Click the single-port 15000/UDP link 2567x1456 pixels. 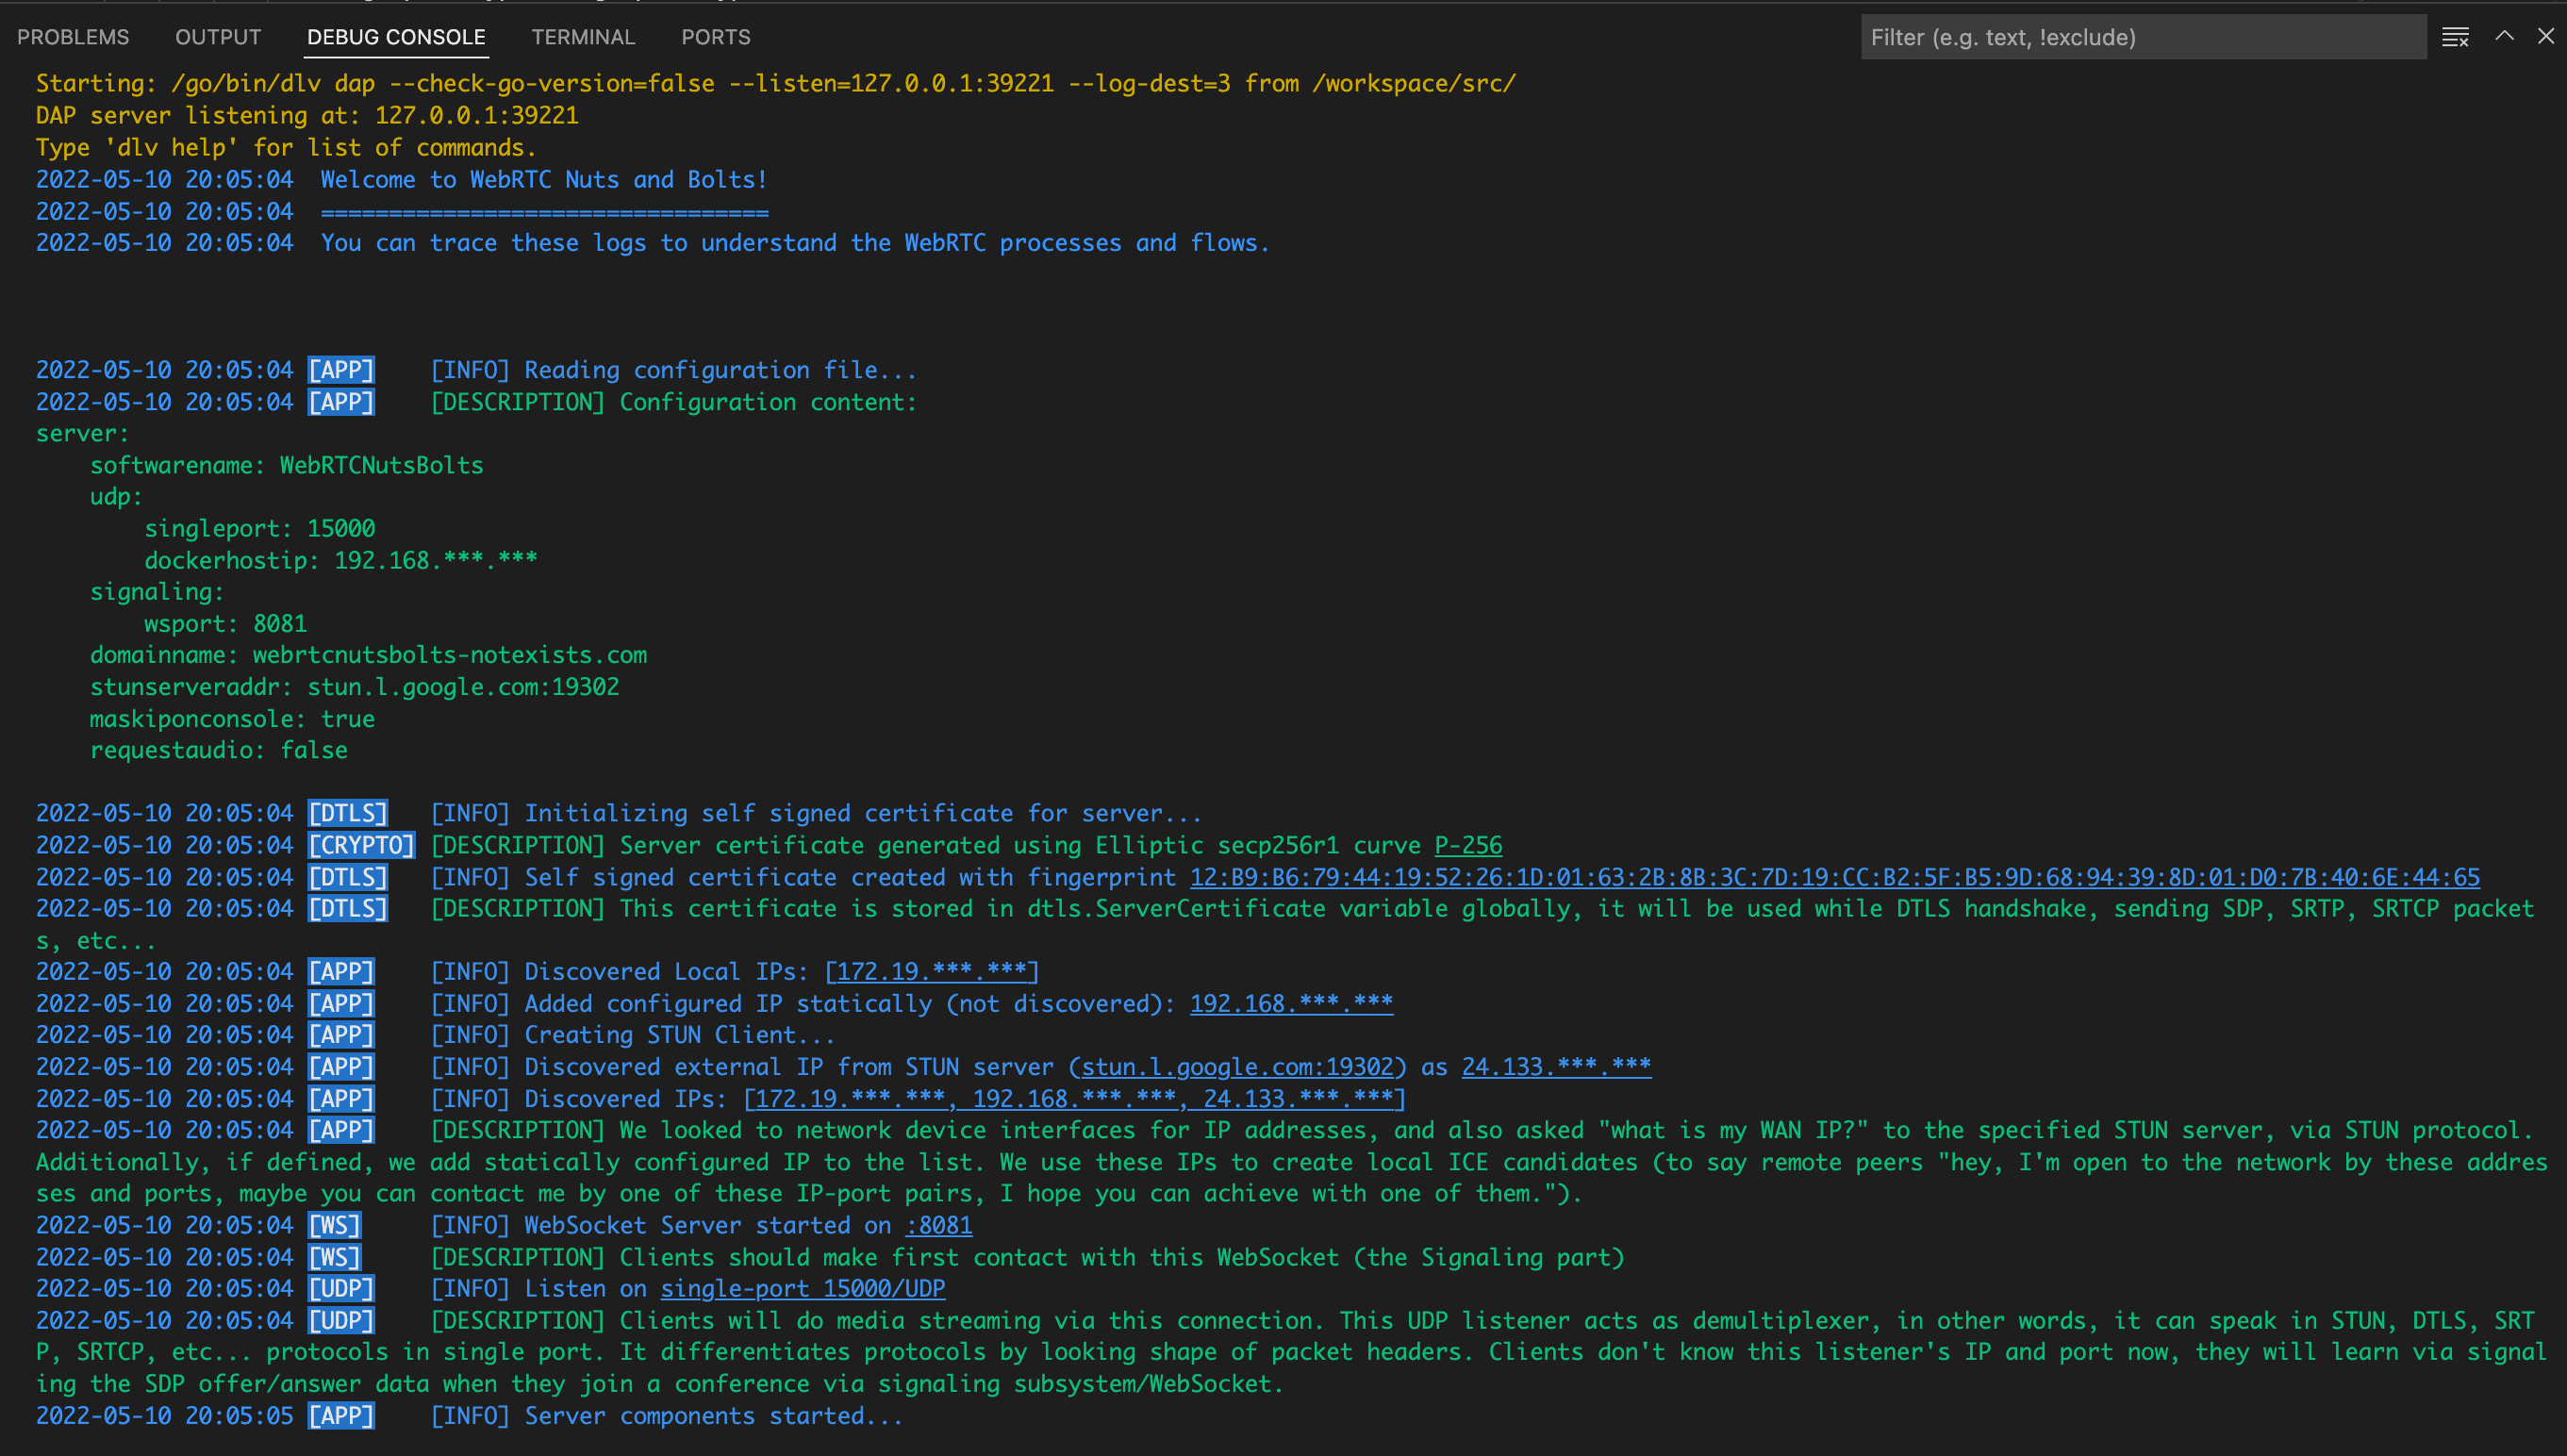click(x=802, y=1288)
